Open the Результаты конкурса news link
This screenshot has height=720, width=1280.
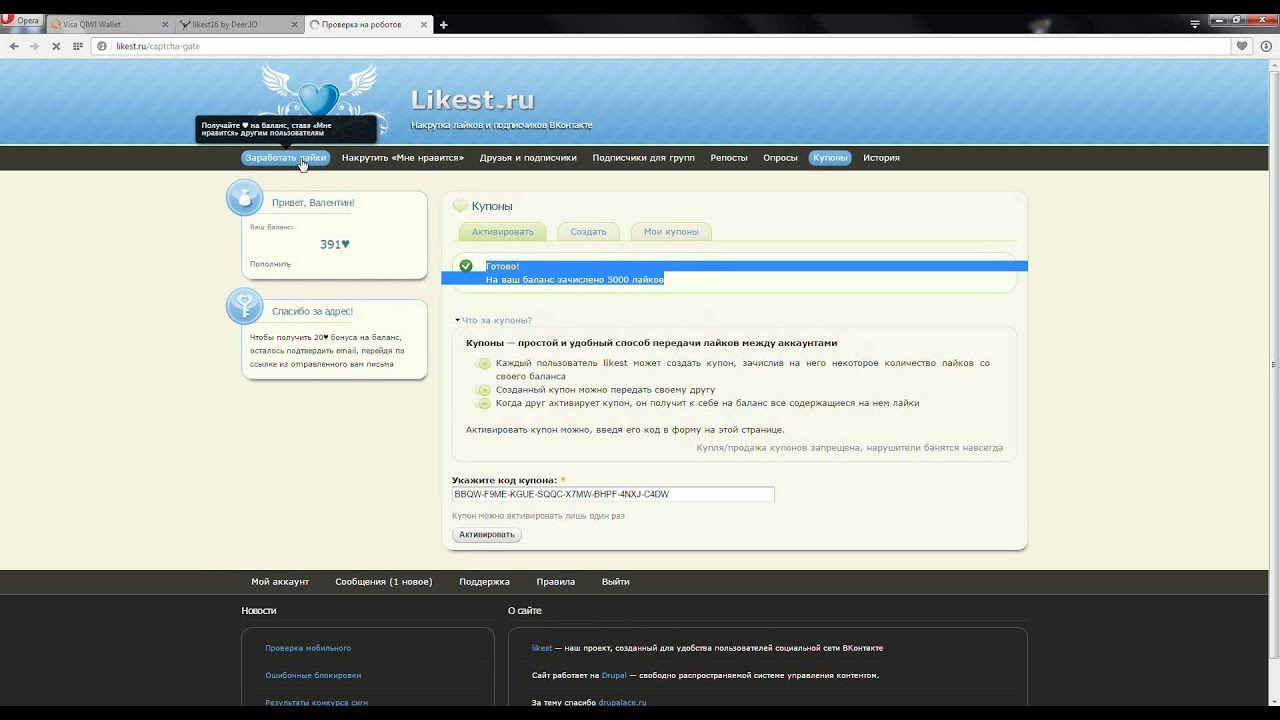316,702
